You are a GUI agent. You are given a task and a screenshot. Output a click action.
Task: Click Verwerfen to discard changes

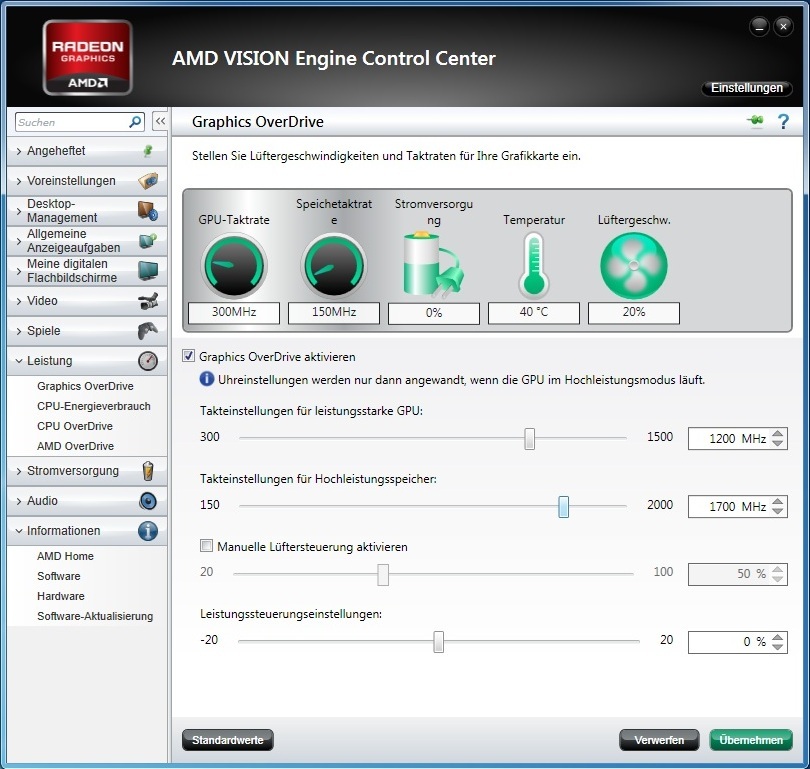click(659, 740)
